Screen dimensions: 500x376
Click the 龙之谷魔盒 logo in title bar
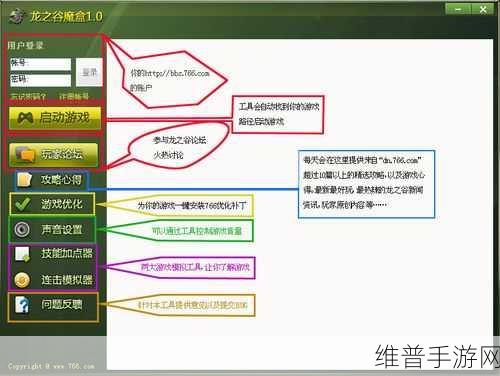pos(17,16)
